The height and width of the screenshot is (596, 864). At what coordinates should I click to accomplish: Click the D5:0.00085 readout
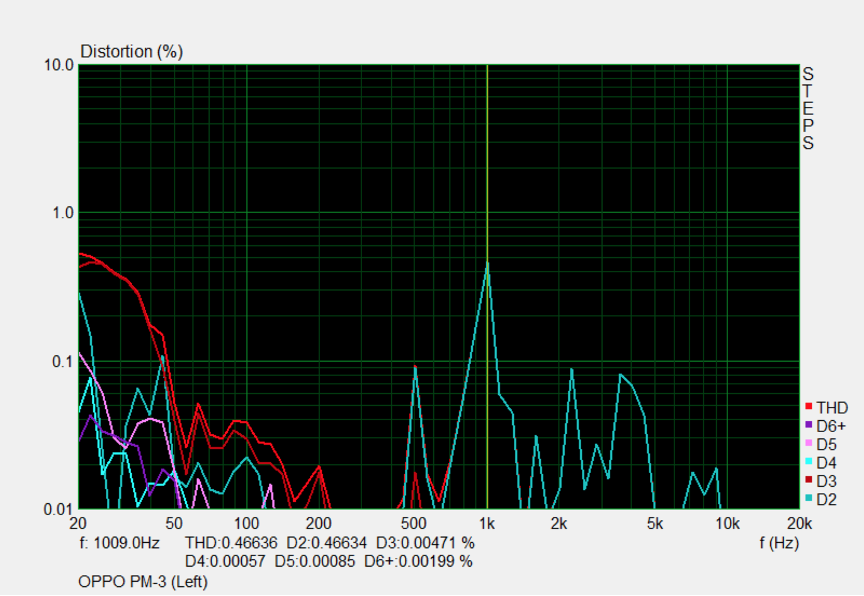click(x=315, y=561)
